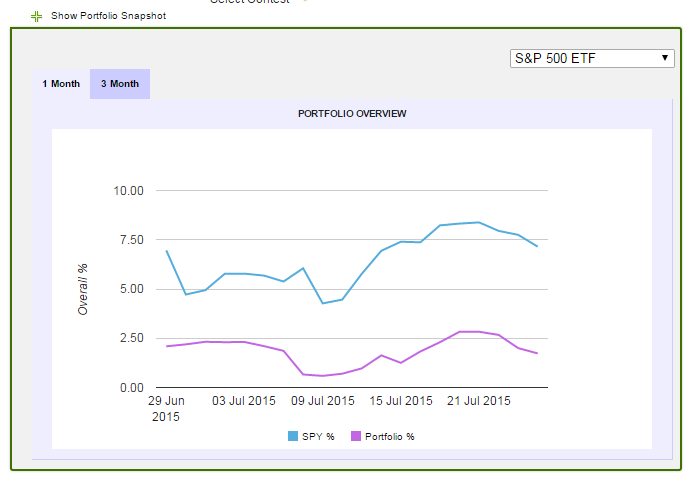
Task: Click the Portfolio % legend label
Action: pyautogui.click(x=390, y=437)
